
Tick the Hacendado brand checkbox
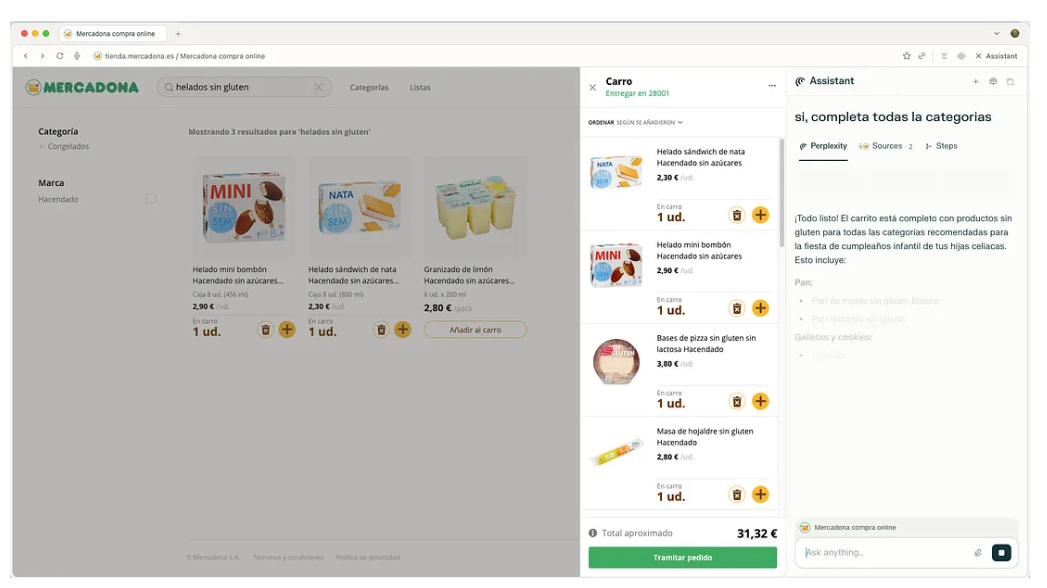(x=151, y=199)
